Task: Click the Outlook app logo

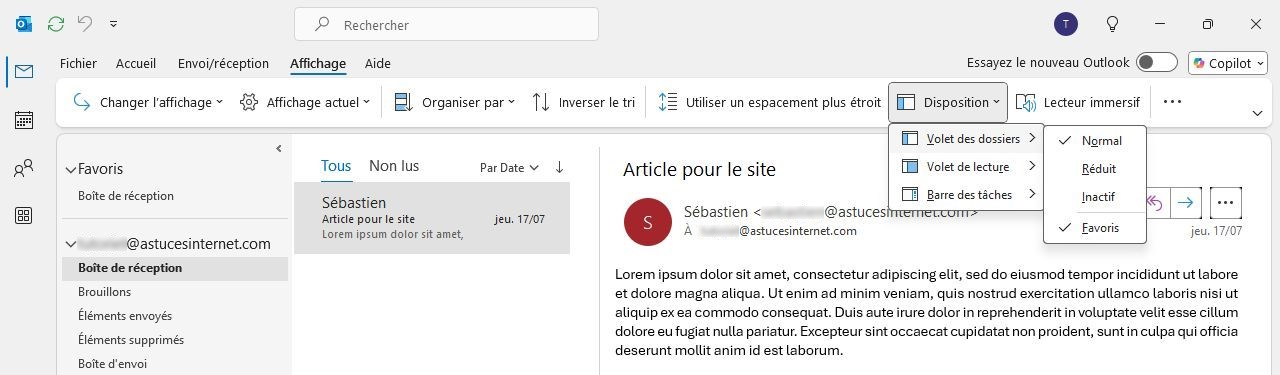Action: click(24, 24)
